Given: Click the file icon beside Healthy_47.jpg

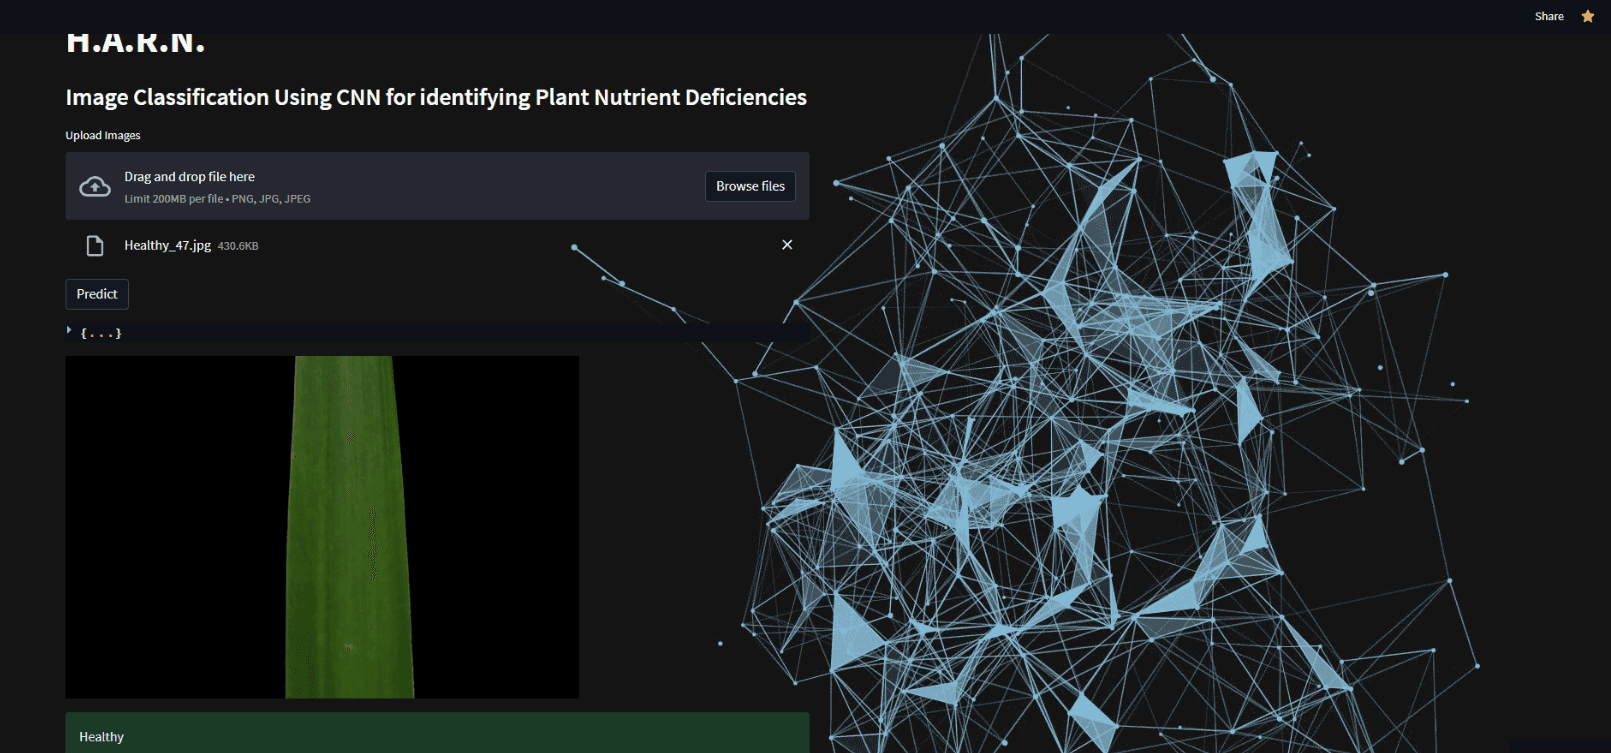Looking at the screenshot, I should (95, 246).
